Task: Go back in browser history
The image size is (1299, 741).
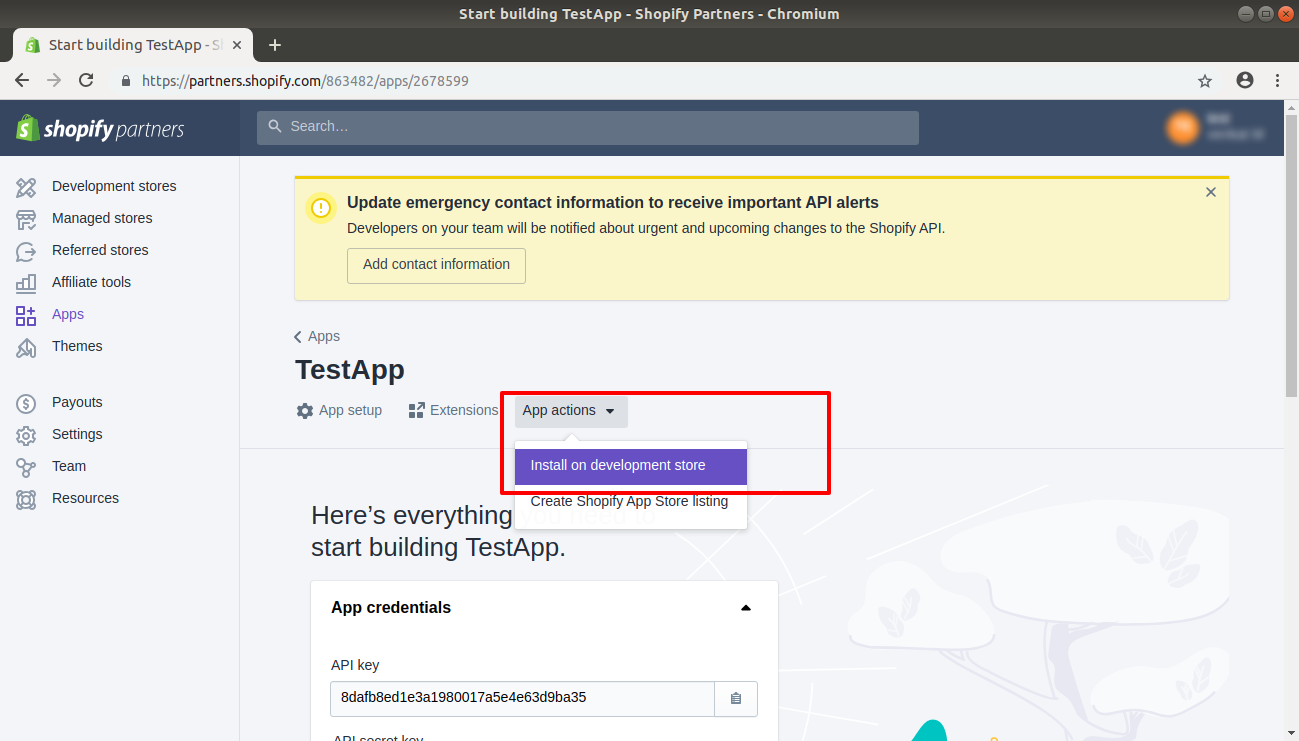Action: point(22,81)
